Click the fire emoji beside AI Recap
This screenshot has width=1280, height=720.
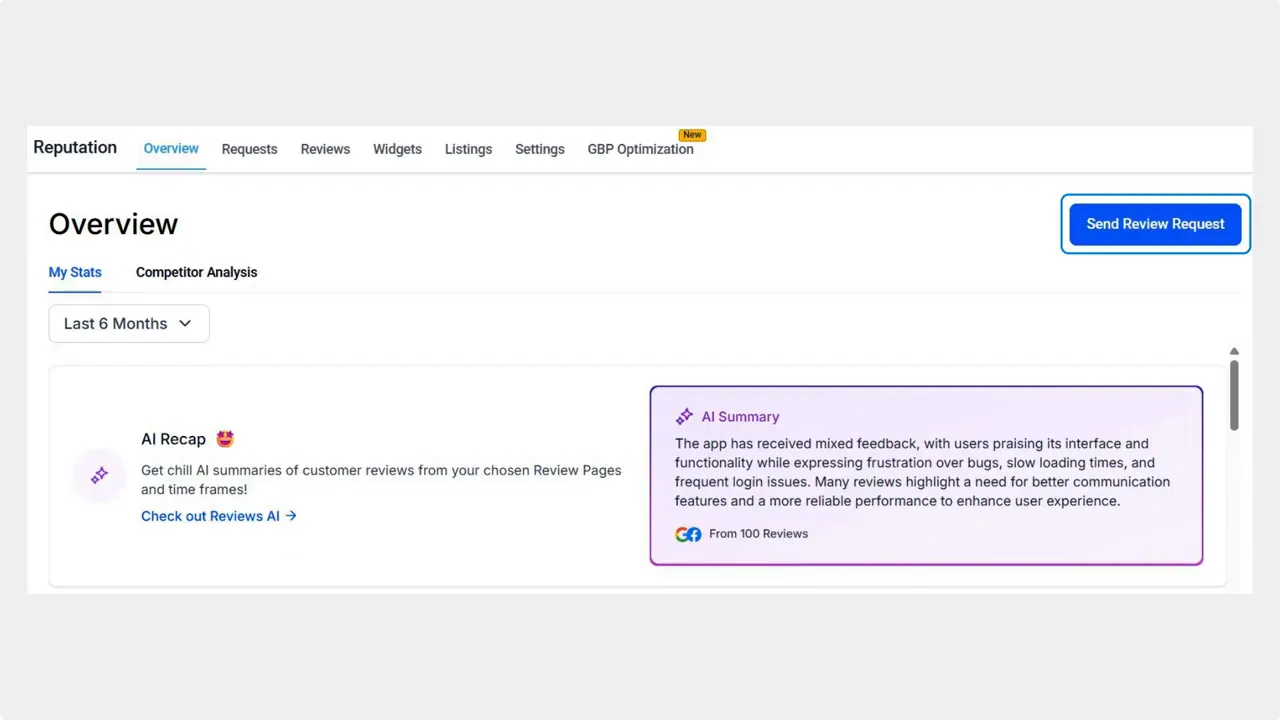tap(224, 438)
